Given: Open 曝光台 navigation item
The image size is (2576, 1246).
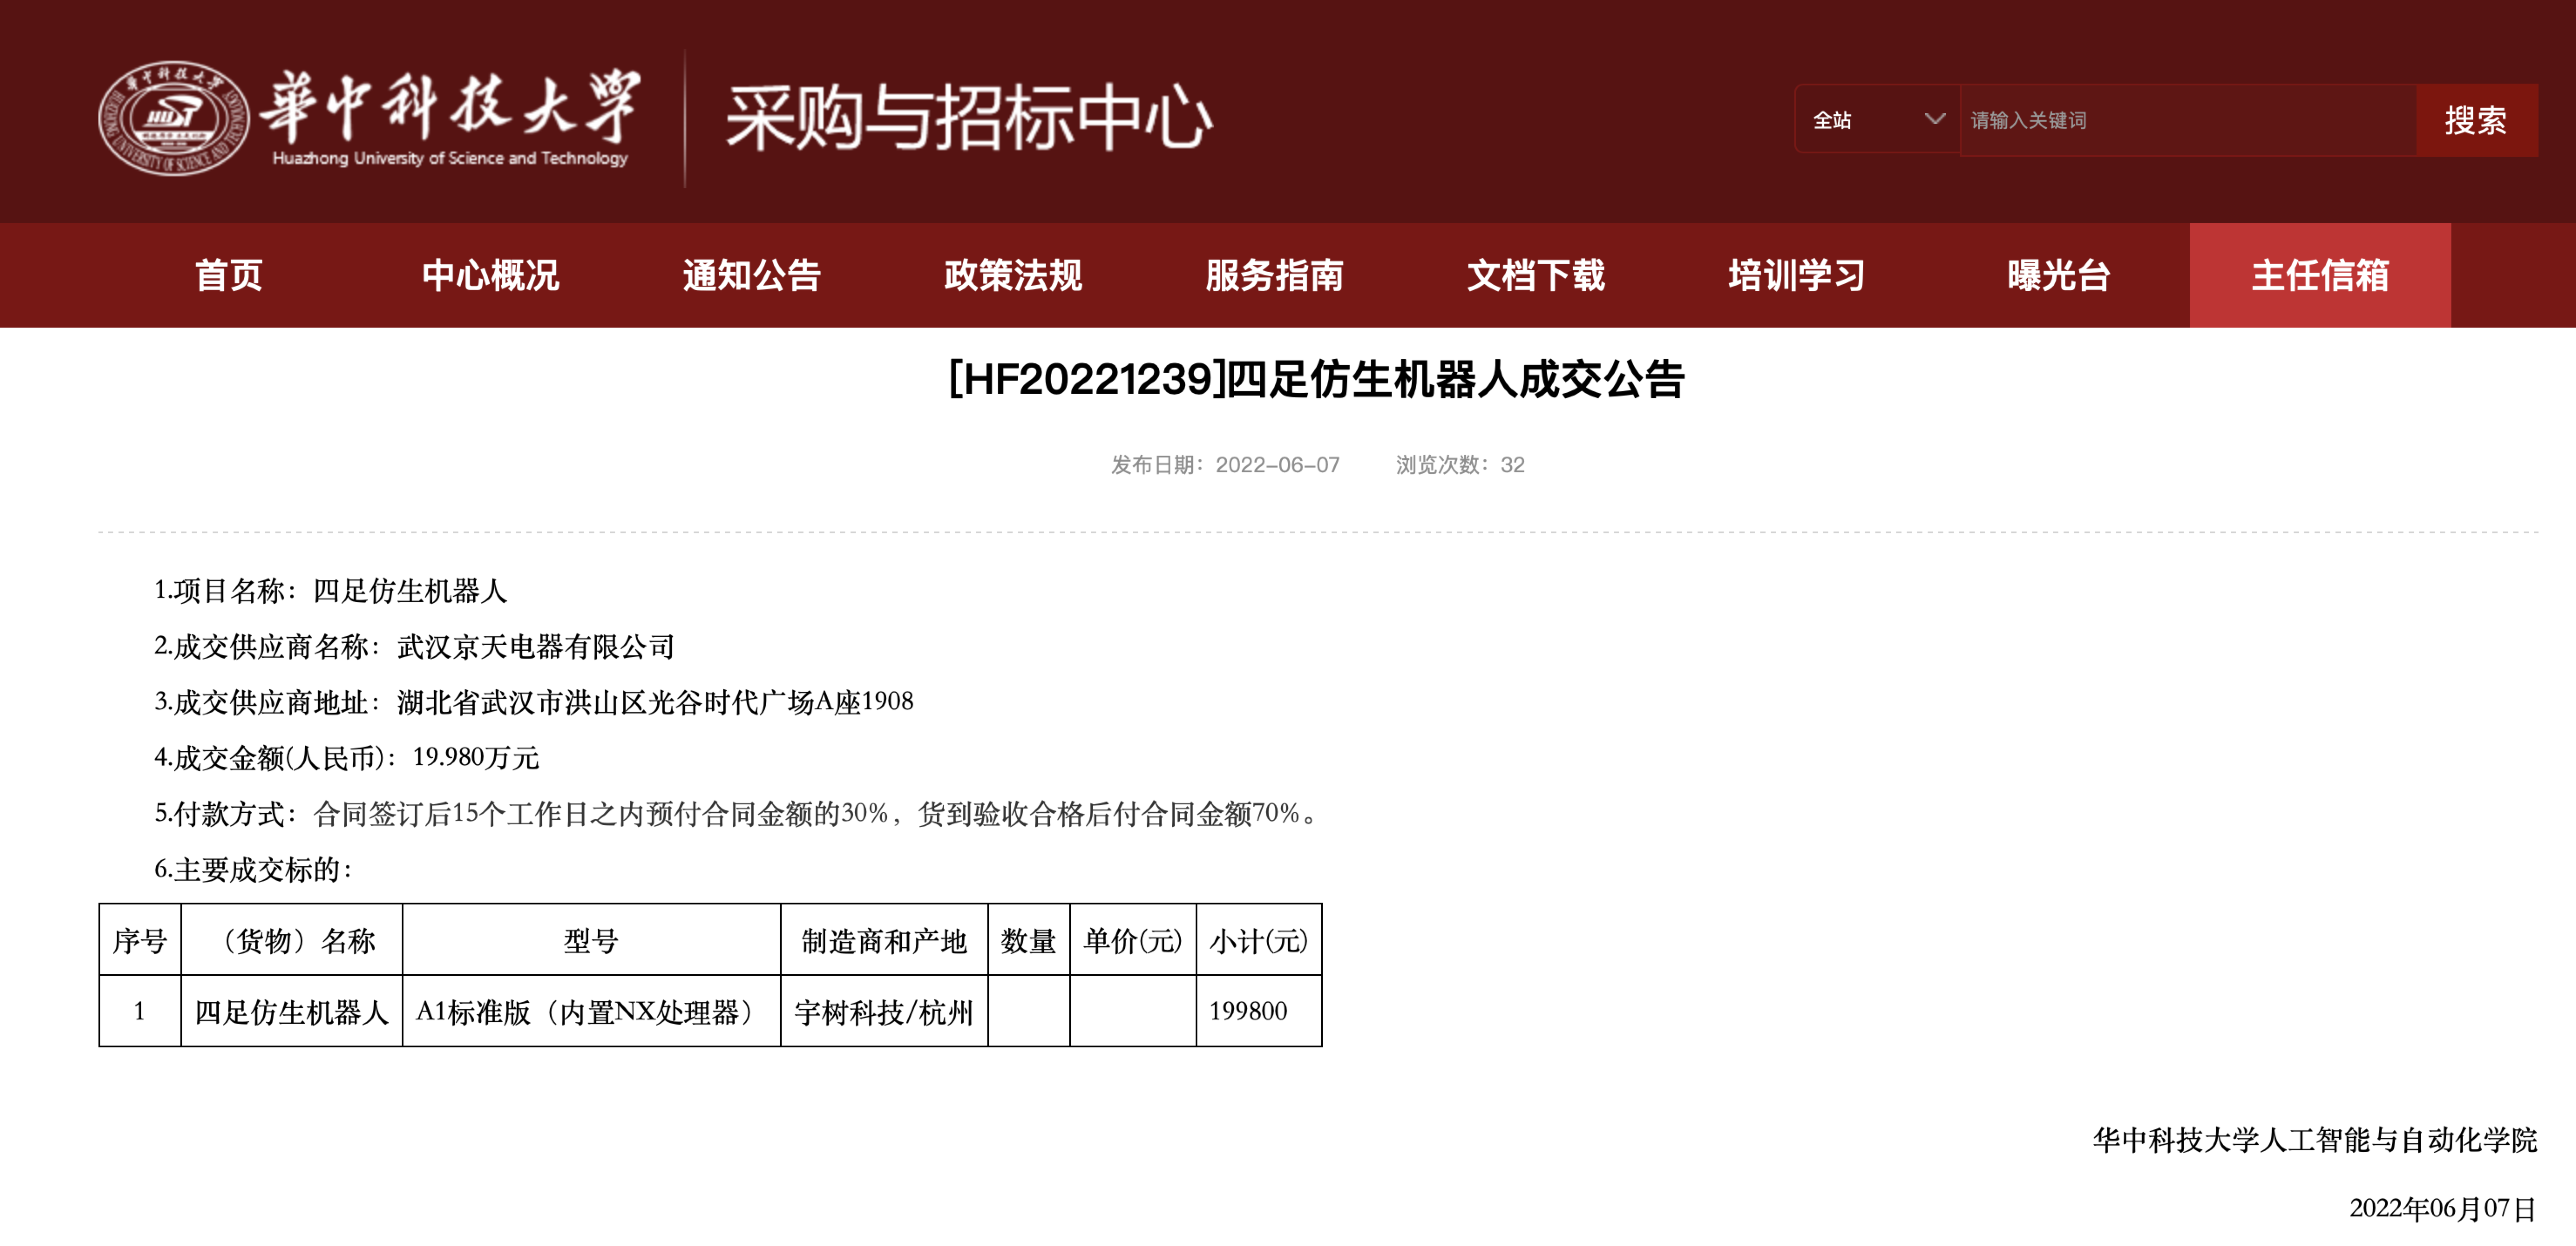Looking at the screenshot, I should [x=2058, y=275].
